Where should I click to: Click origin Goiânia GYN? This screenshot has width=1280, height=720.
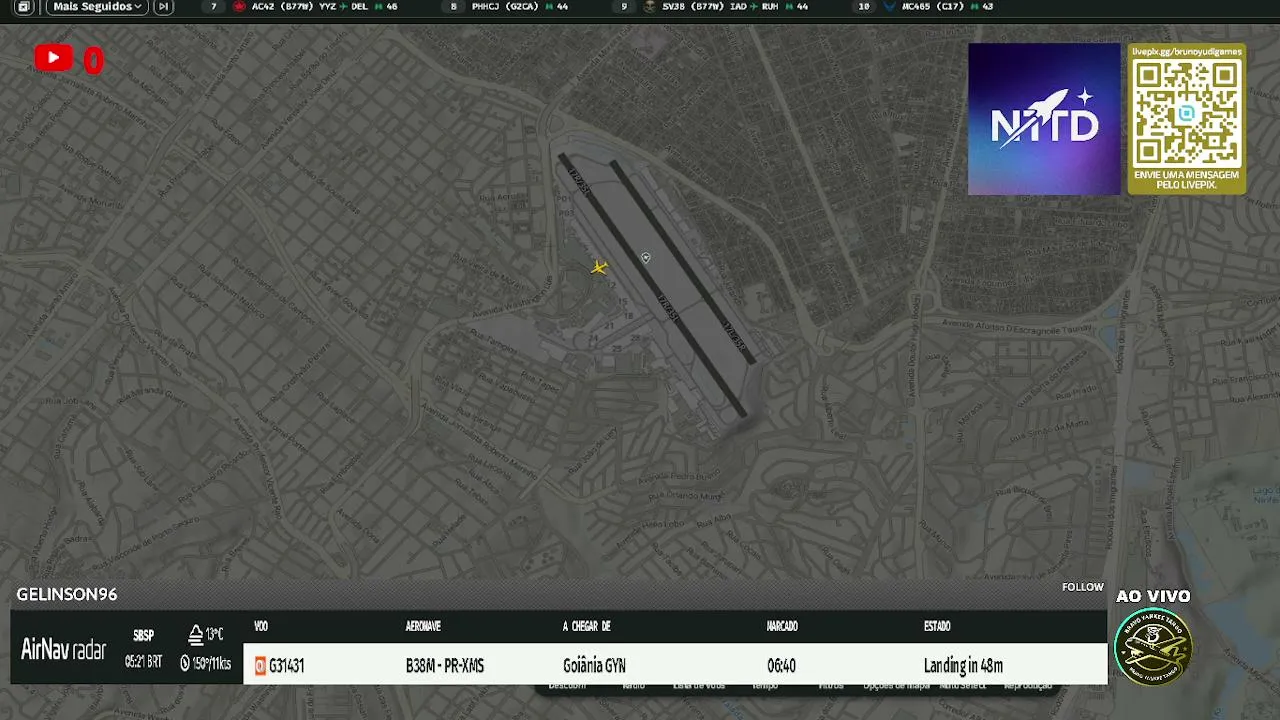tap(594, 666)
